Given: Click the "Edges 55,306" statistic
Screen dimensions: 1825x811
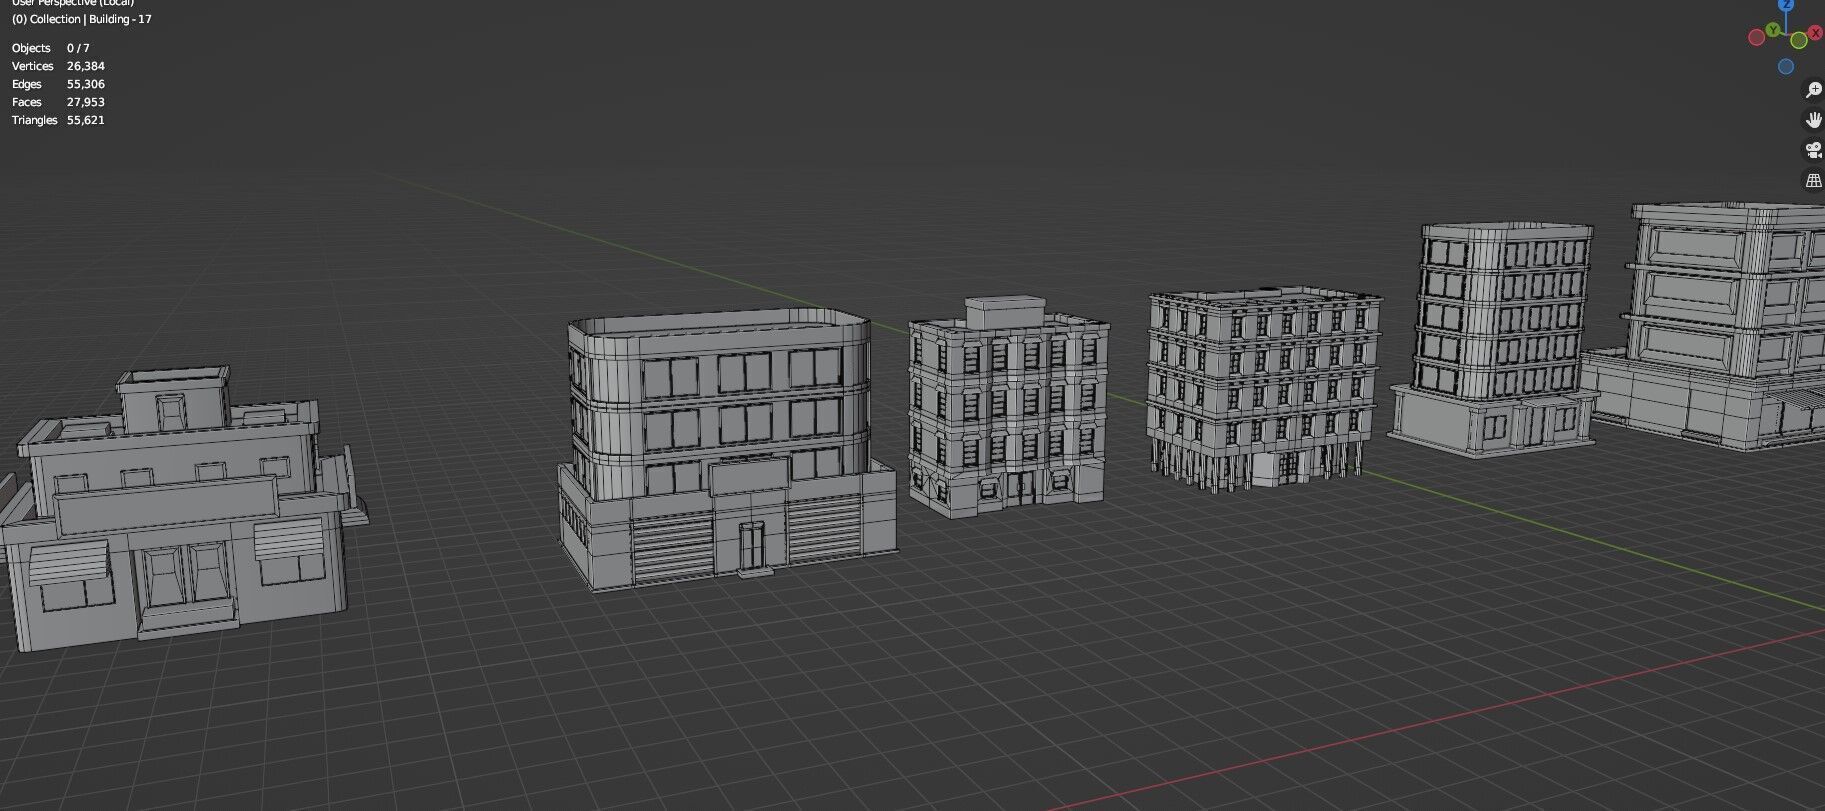Looking at the screenshot, I should [58, 84].
